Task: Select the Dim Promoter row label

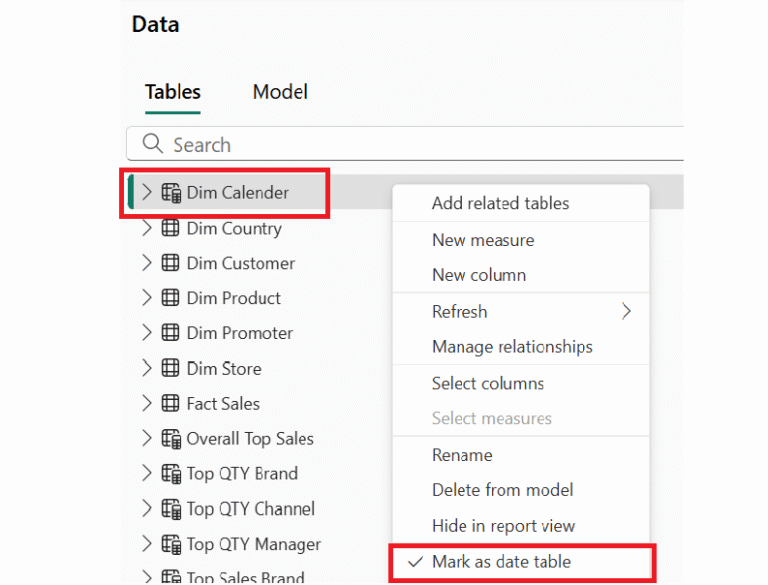Action: point(240,333)
